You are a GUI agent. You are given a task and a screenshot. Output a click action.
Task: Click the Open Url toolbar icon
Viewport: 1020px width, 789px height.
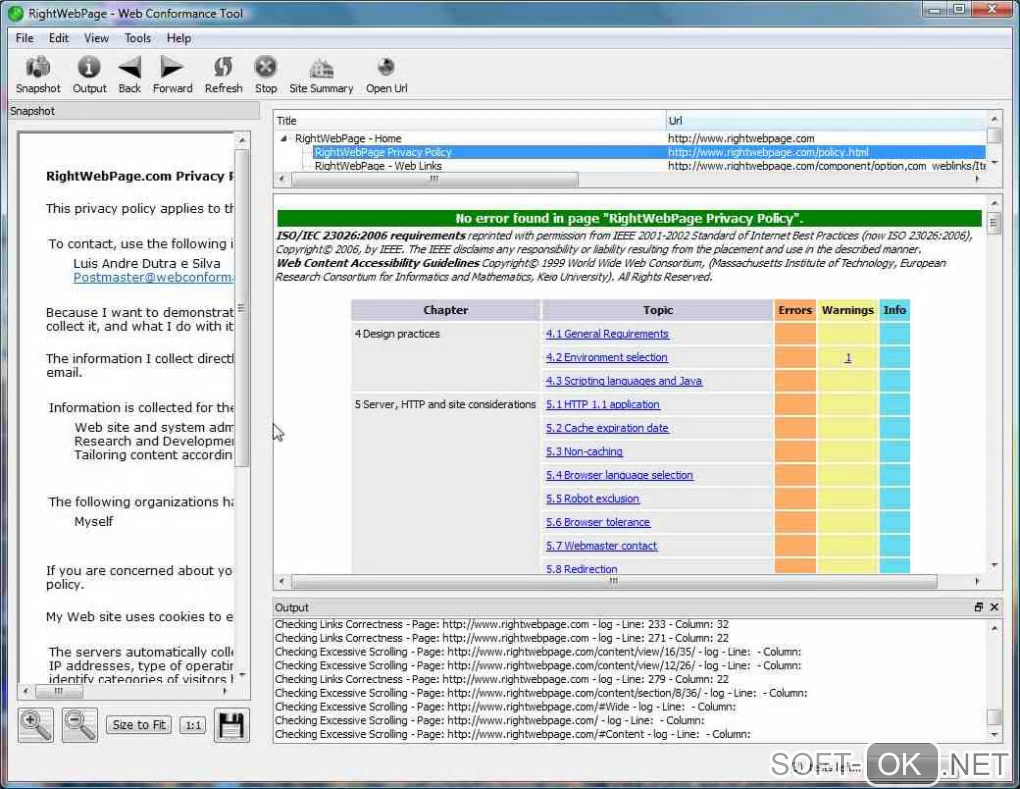tap(386, 68)
